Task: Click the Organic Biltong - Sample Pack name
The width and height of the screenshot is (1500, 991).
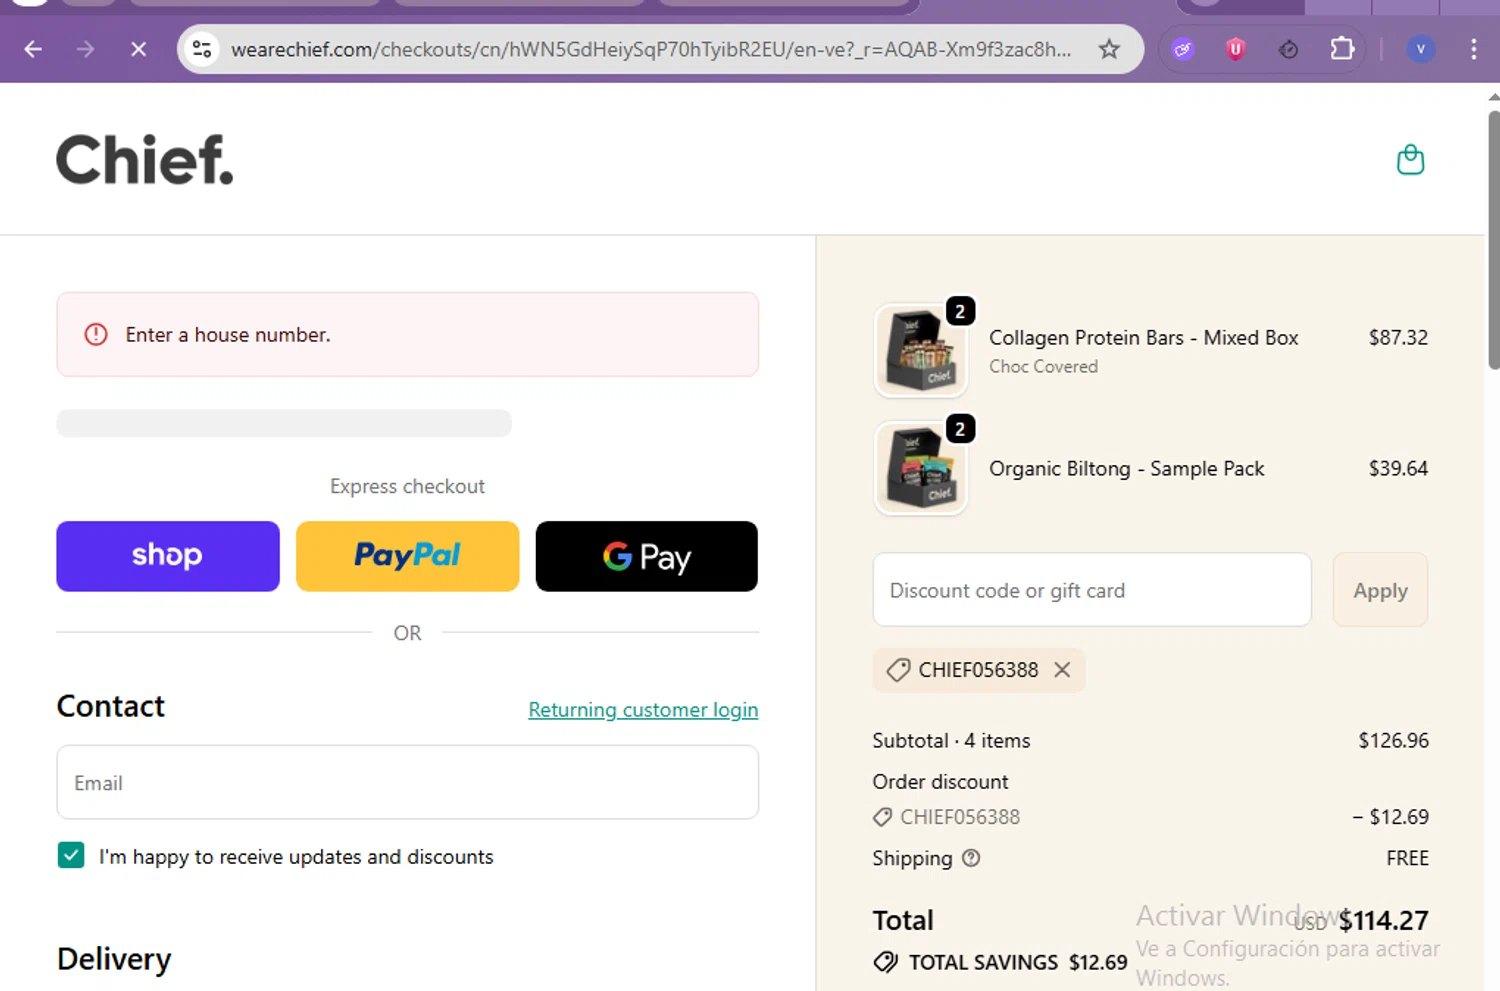Action: click(x=1127, y=469)
